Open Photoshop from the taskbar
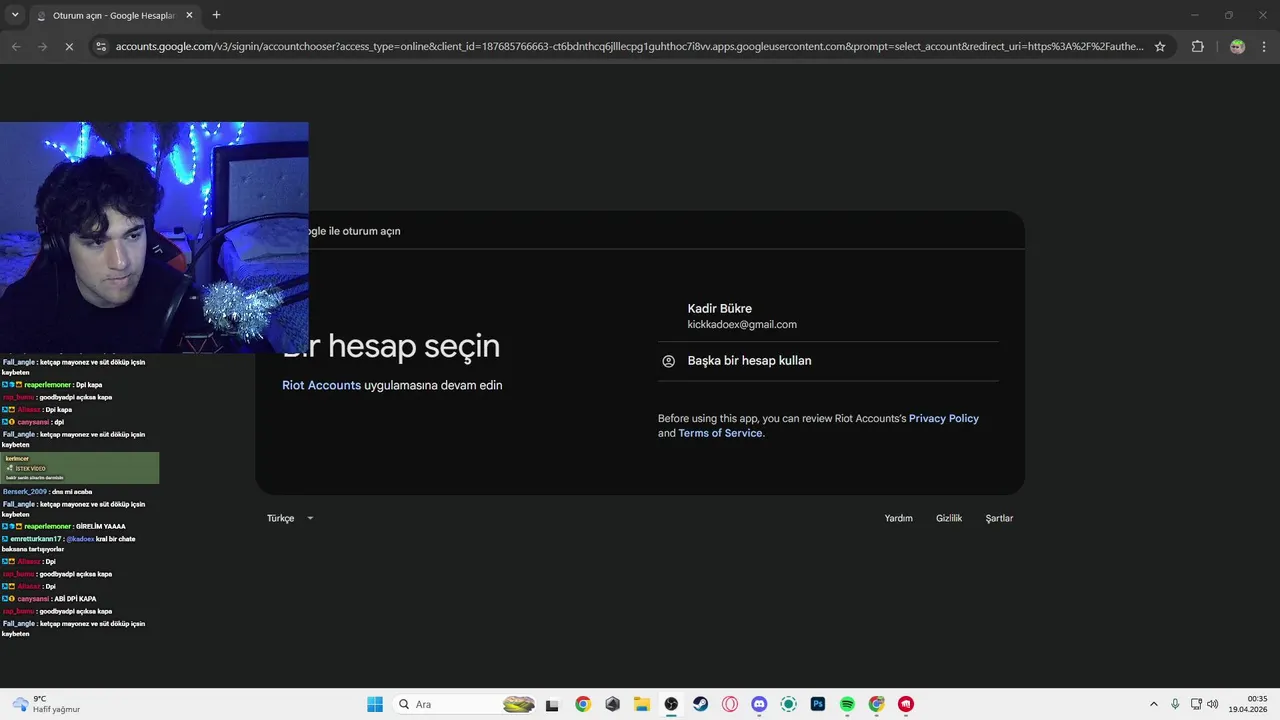This screenshot has width=1280, height=720. (818, 704)
